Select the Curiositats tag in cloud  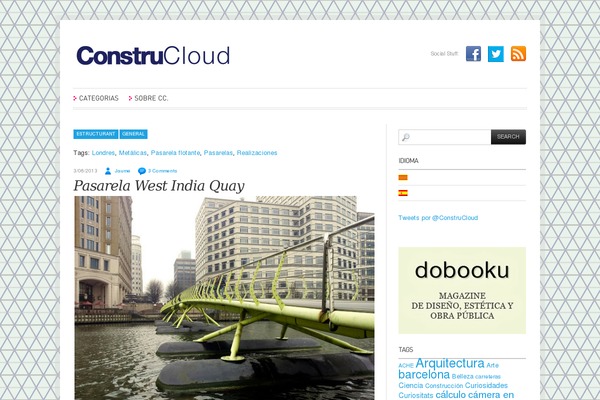416,395
